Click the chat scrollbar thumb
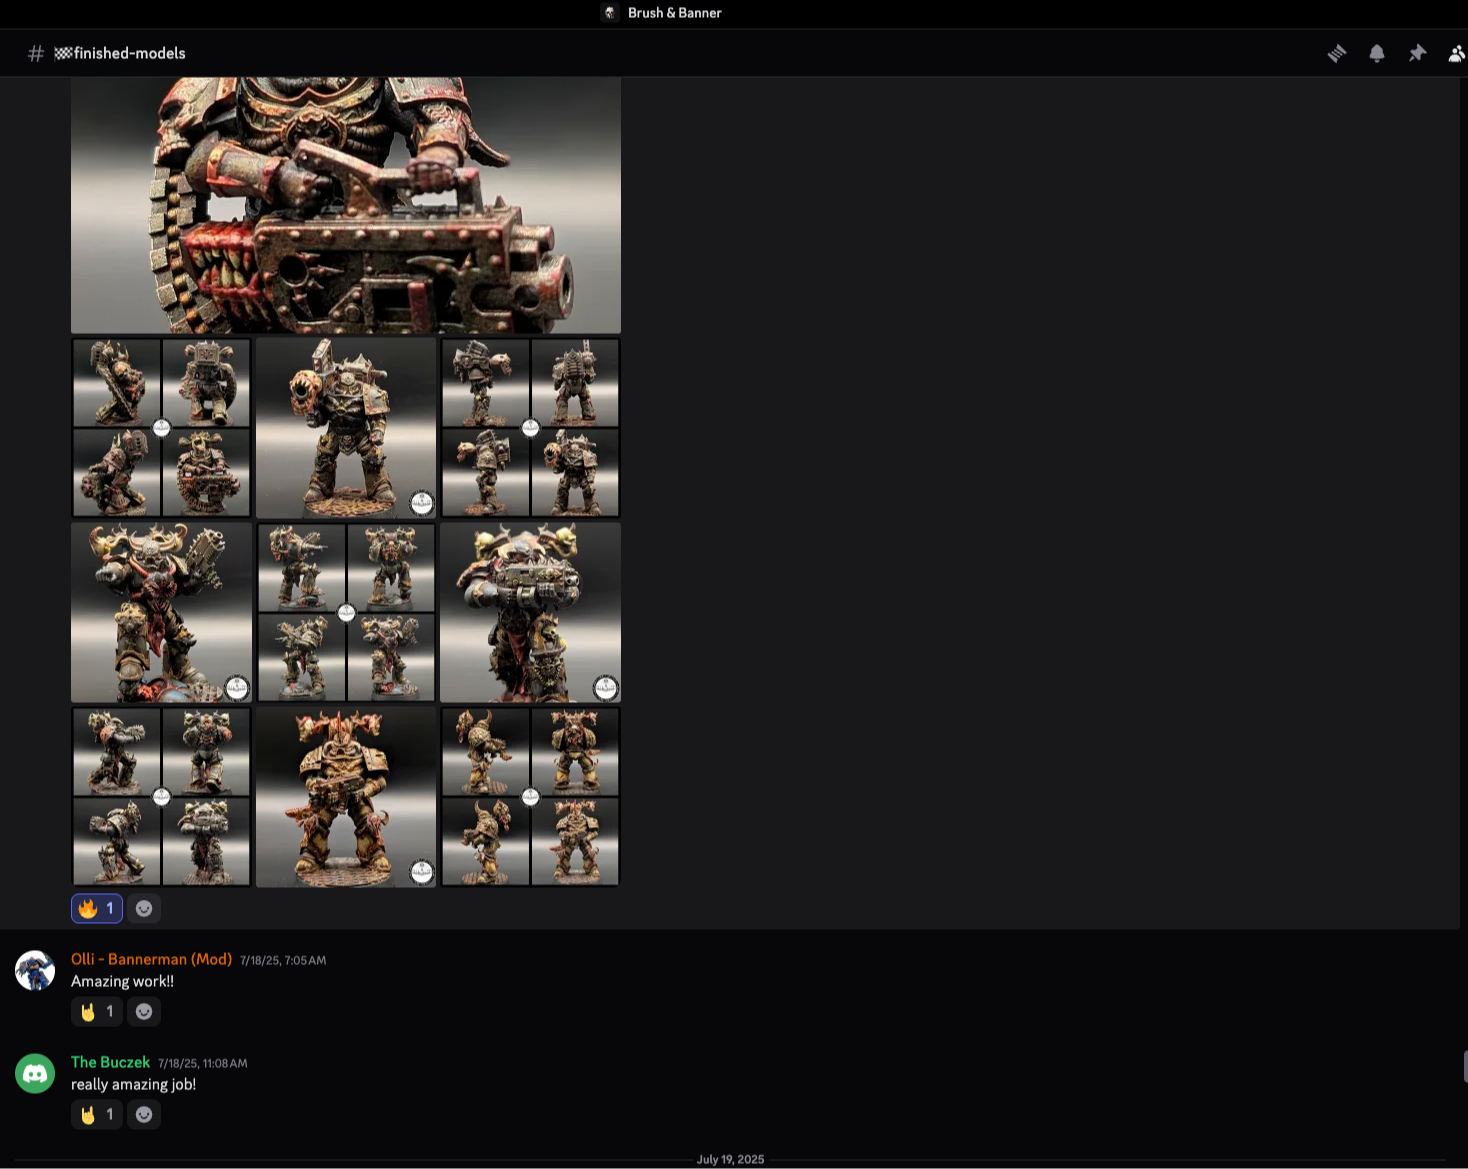The width and height of the screenshot is (1468, 1169). click(x=1464, y=1066)
